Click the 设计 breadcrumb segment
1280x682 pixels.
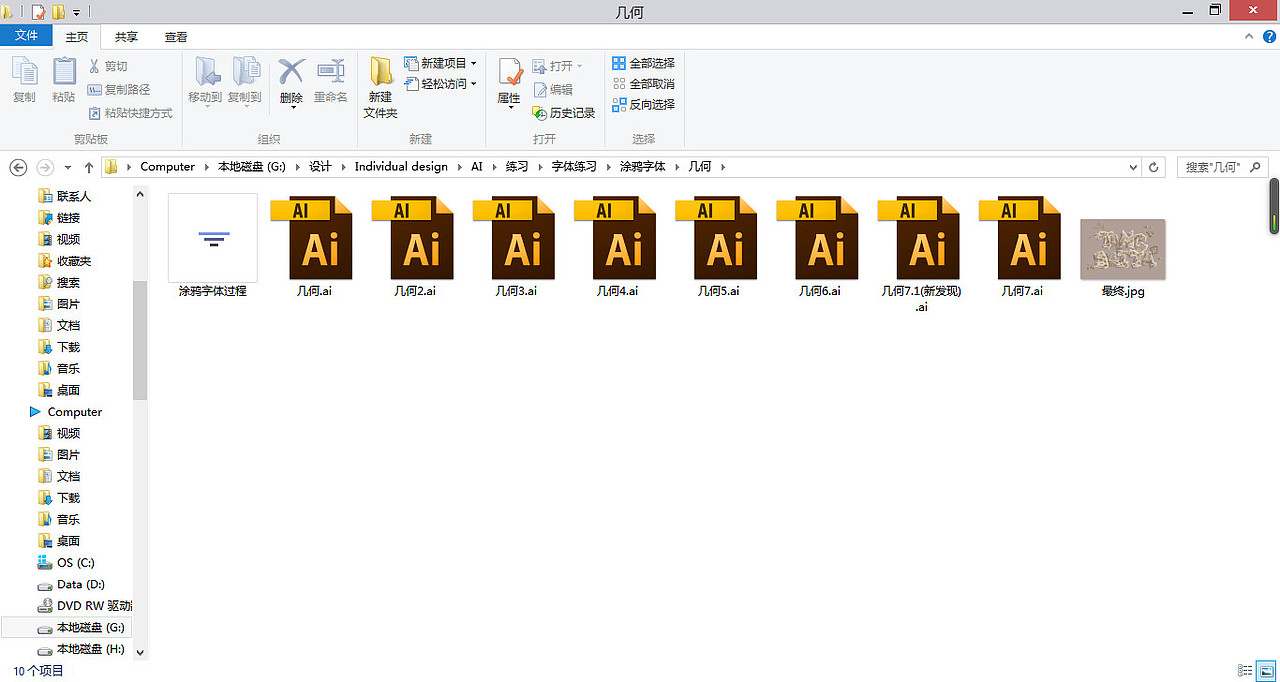point(320,167)
